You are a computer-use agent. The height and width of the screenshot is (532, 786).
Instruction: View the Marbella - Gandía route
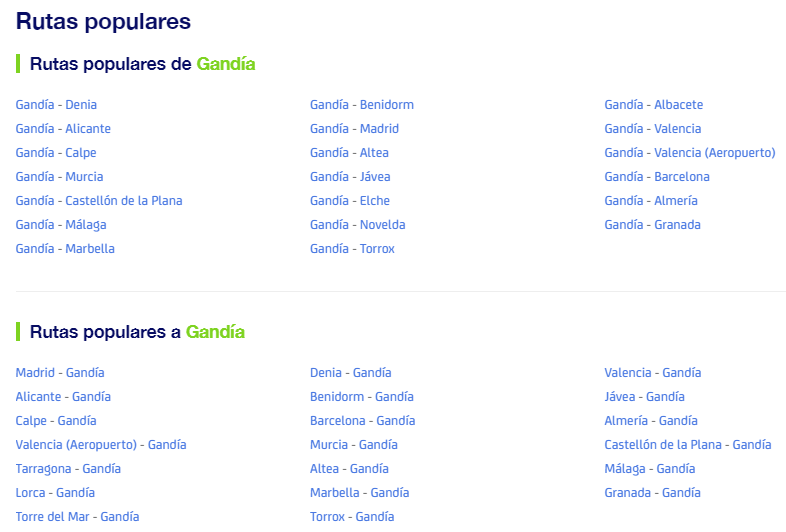(359, 493)
